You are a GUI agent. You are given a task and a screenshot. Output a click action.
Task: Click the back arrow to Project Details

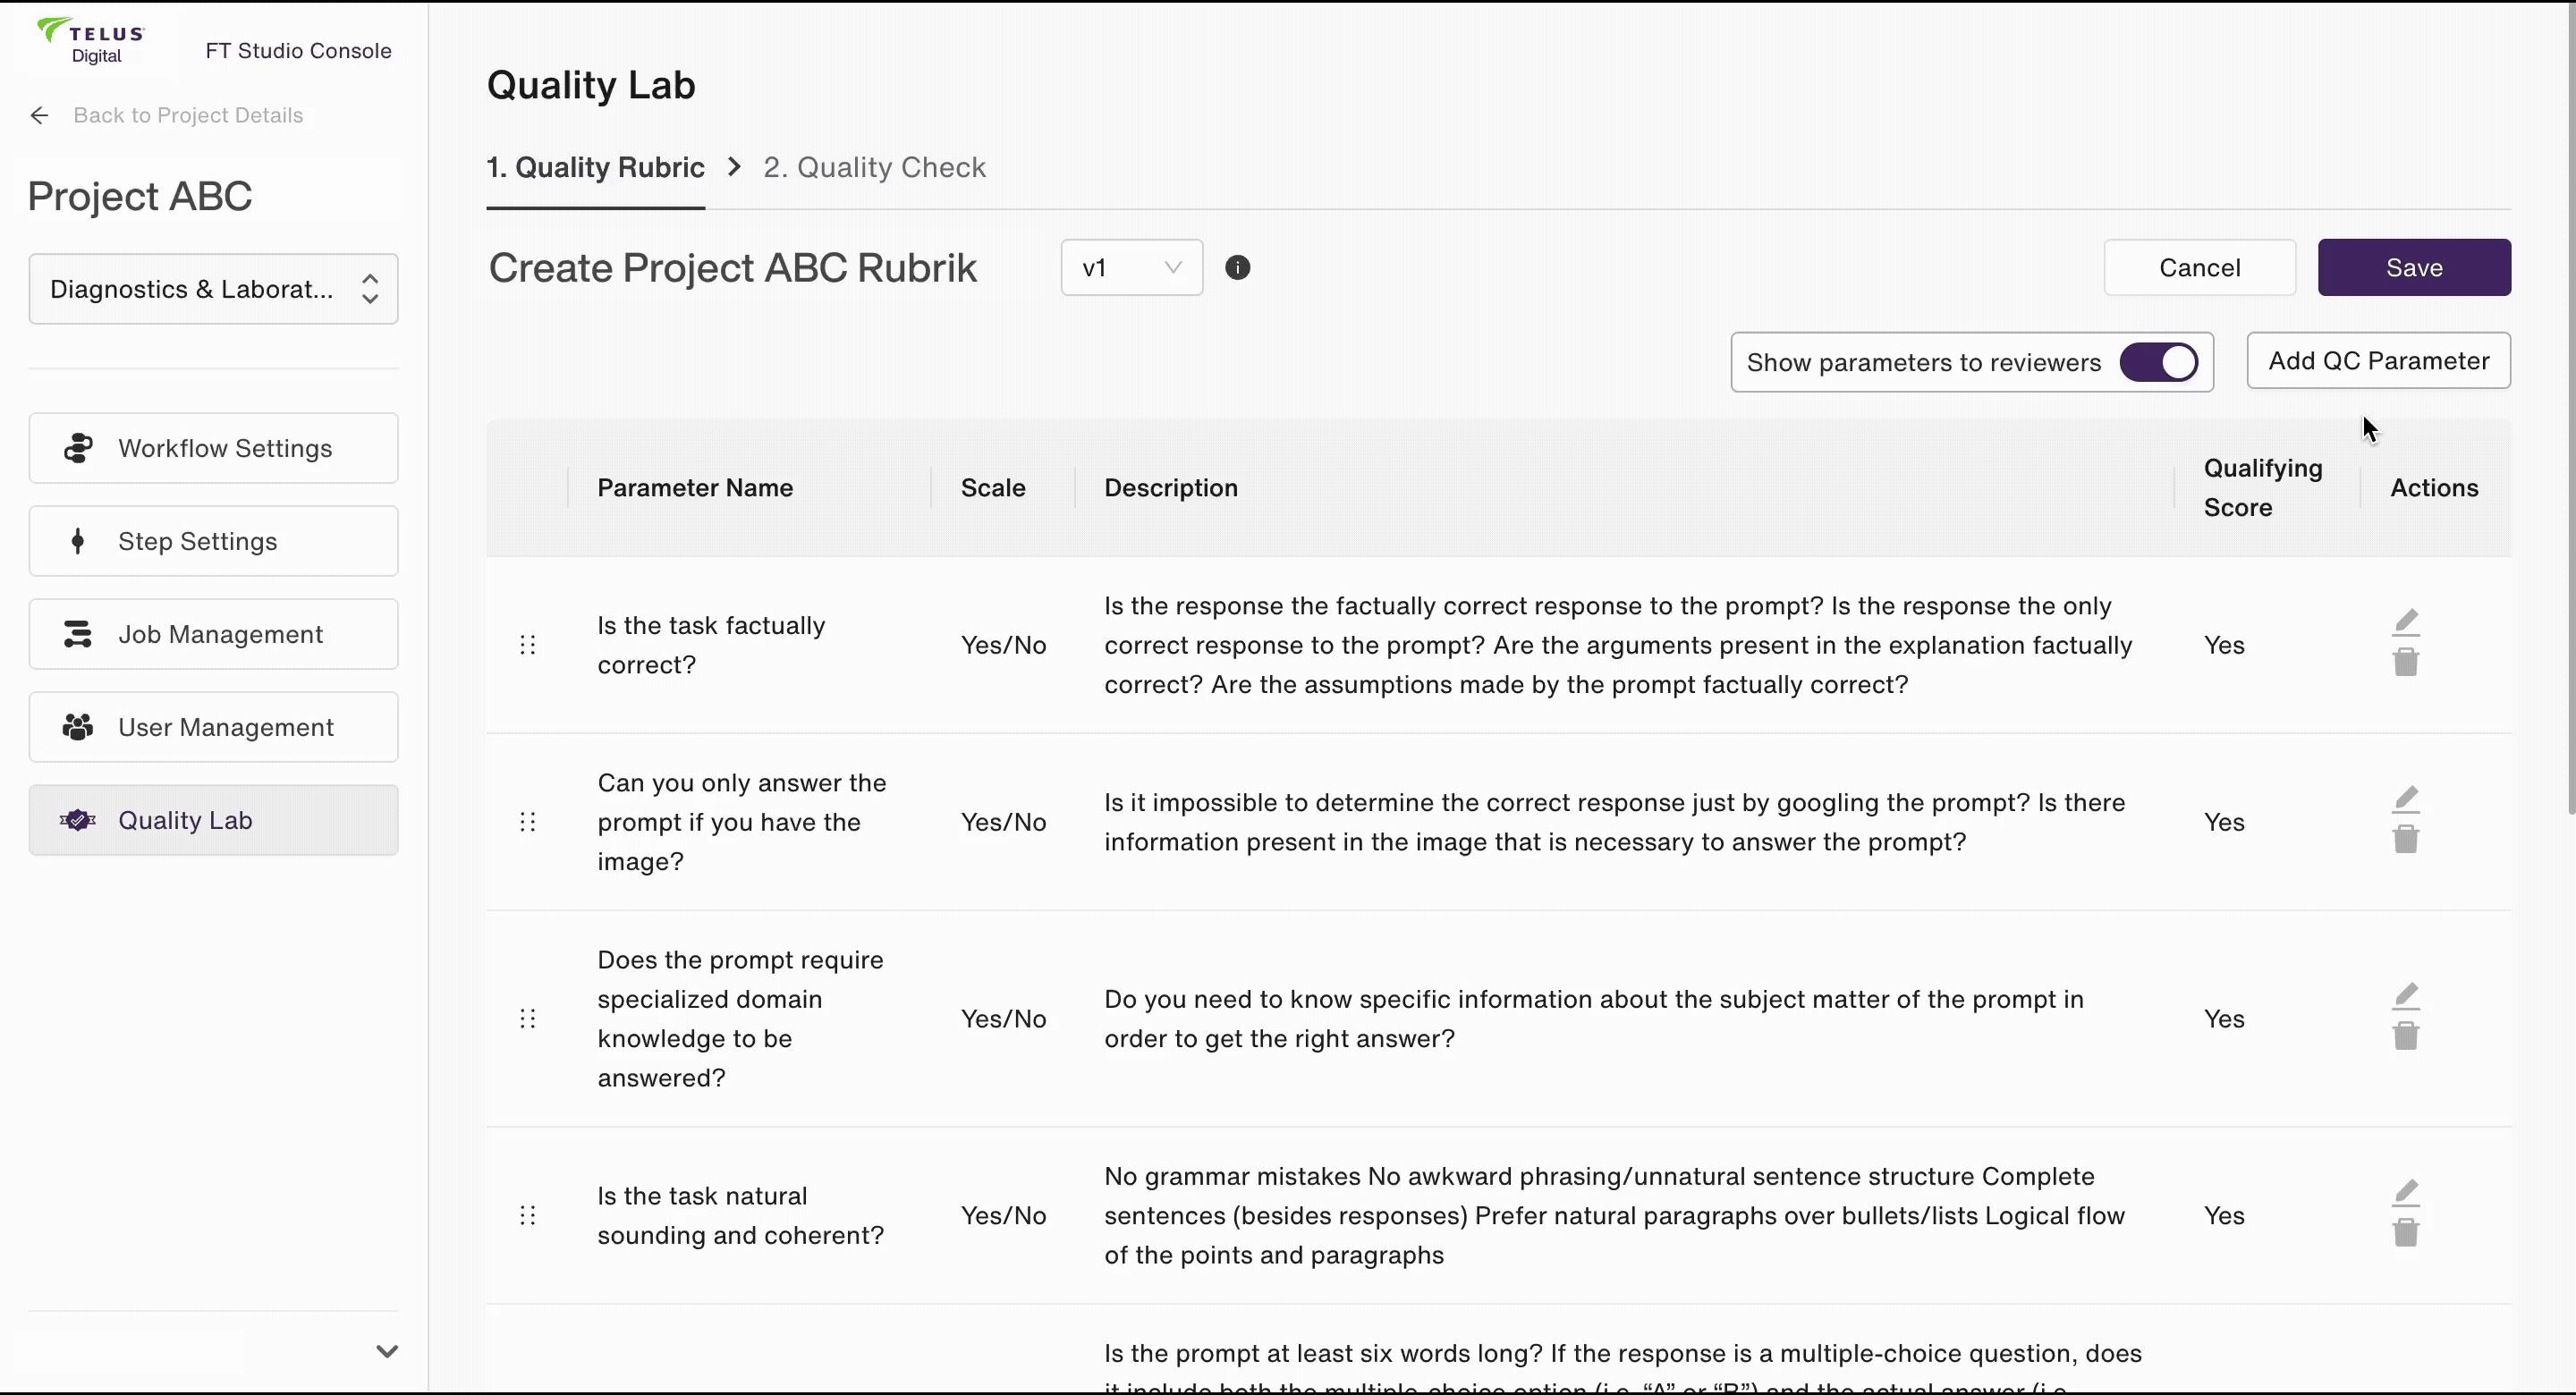[40, 116]
